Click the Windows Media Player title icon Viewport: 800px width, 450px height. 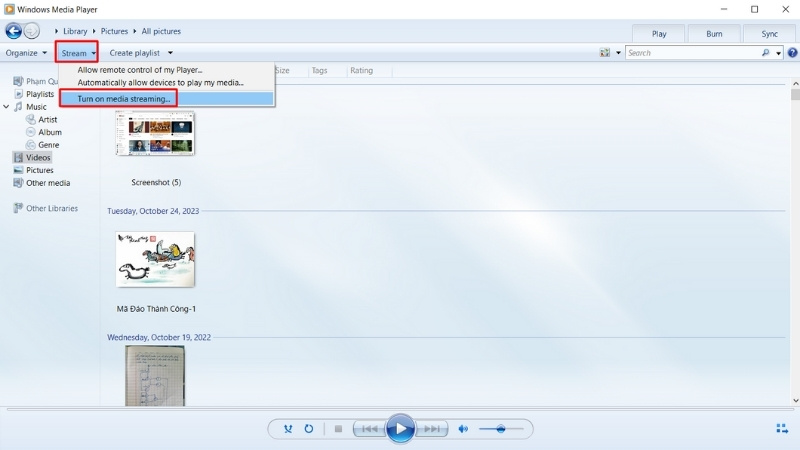tap(9, 9)
